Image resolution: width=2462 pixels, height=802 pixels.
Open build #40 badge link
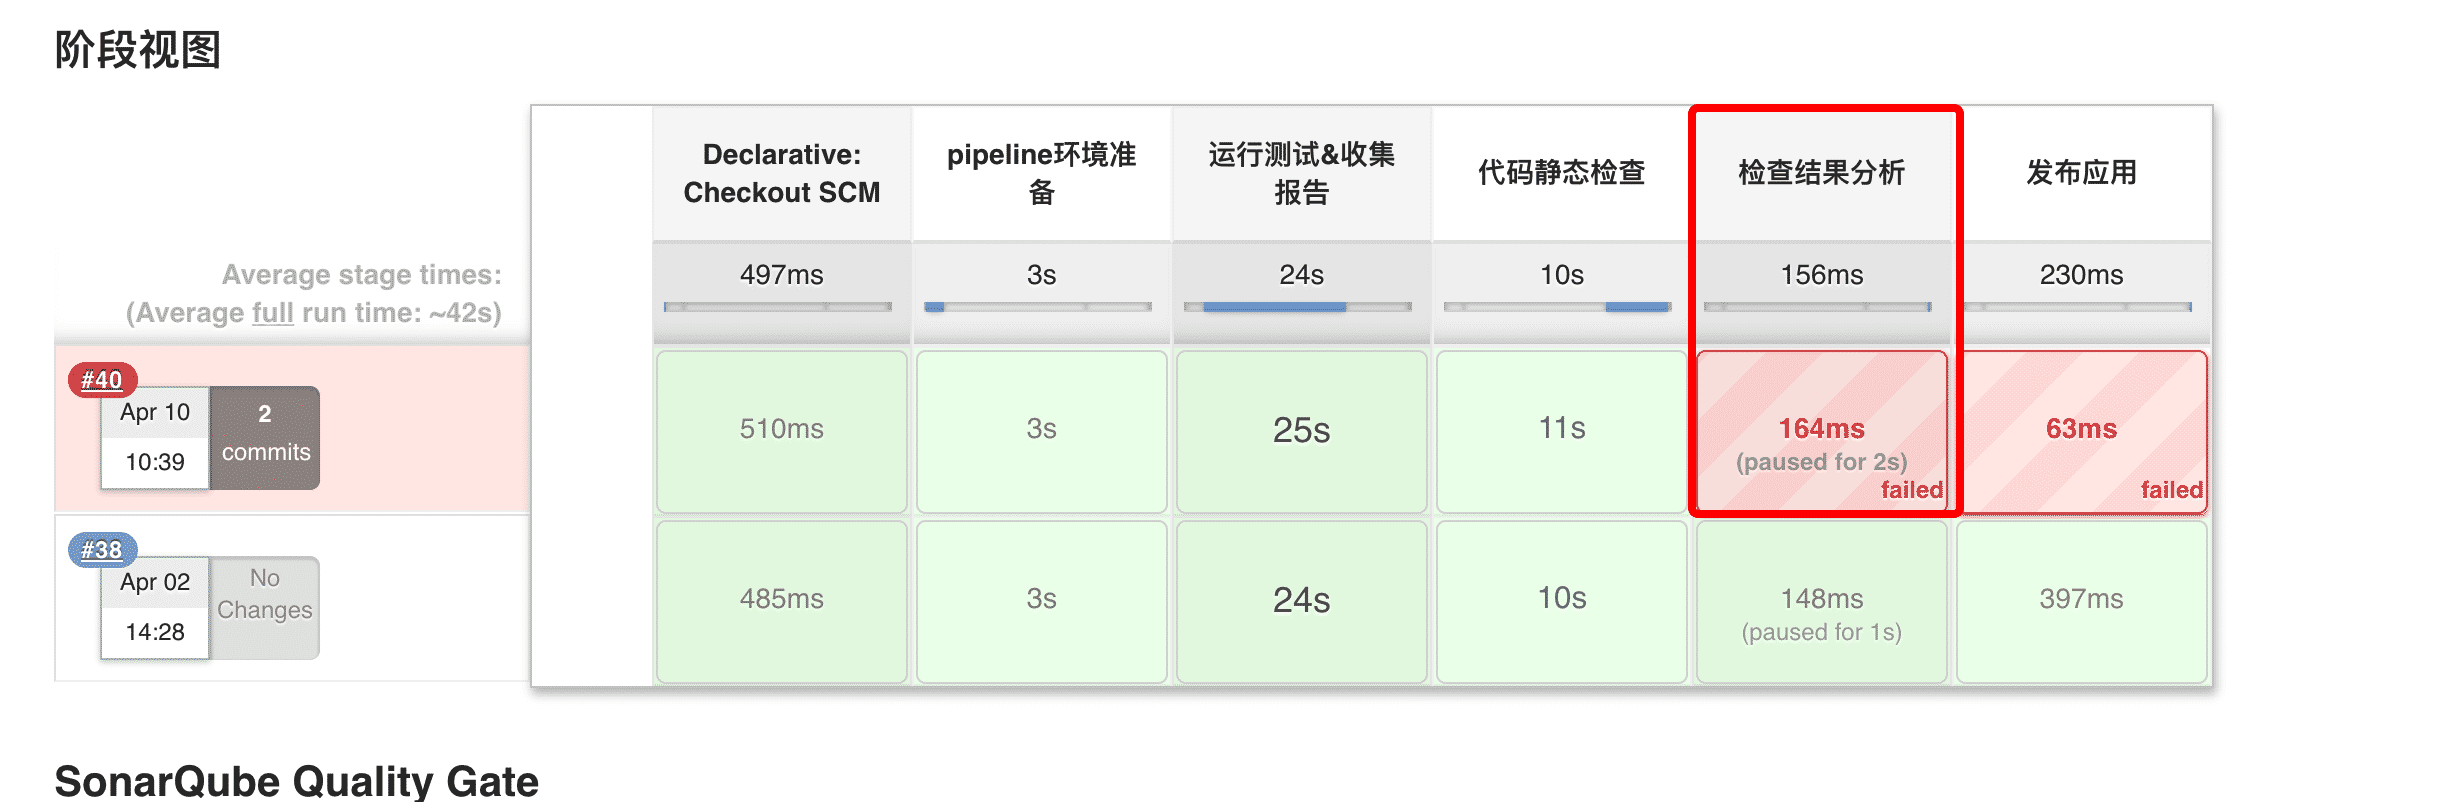(101, 380)
